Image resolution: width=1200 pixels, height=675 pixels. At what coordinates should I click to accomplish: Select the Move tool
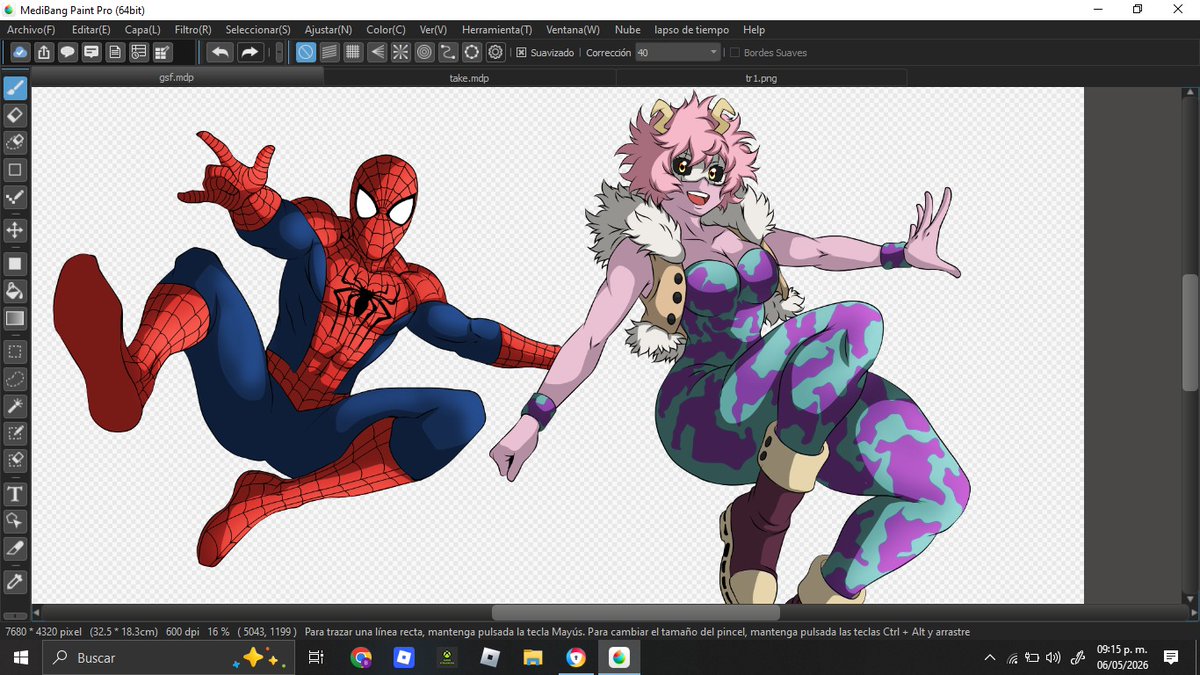[15, 230]
